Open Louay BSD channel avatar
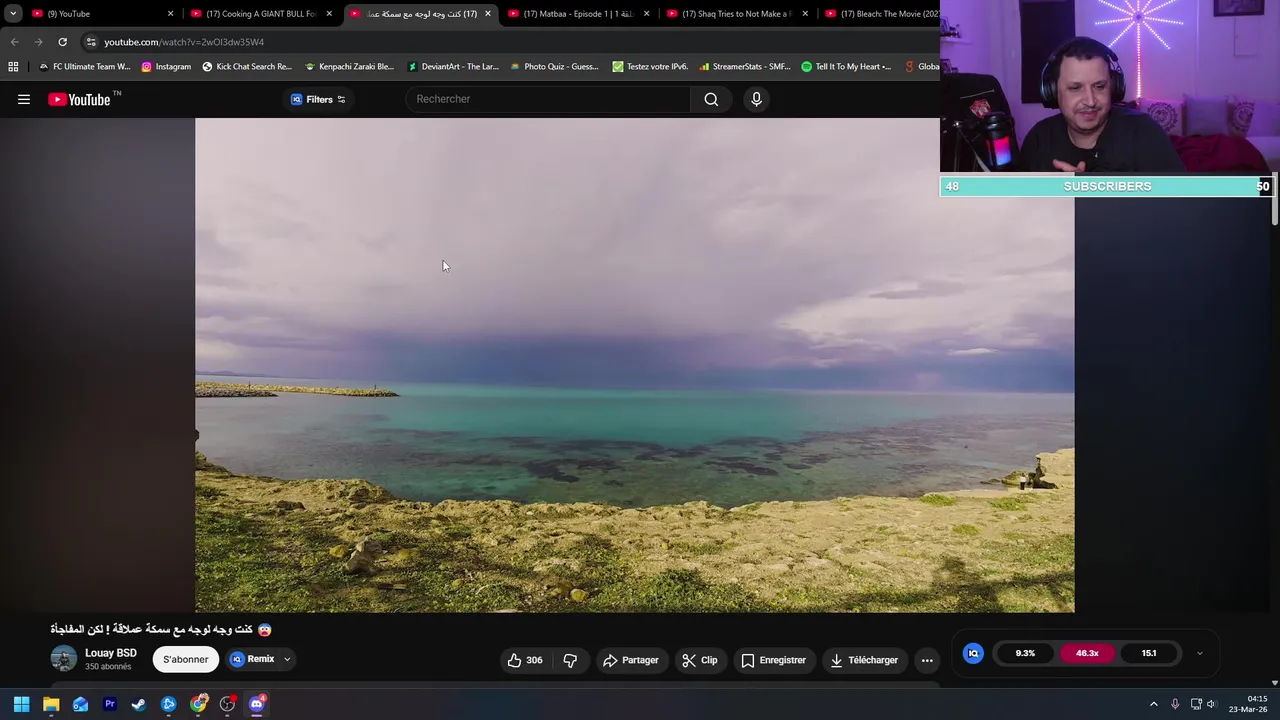Screen dimensions: 1280x720 64,659
